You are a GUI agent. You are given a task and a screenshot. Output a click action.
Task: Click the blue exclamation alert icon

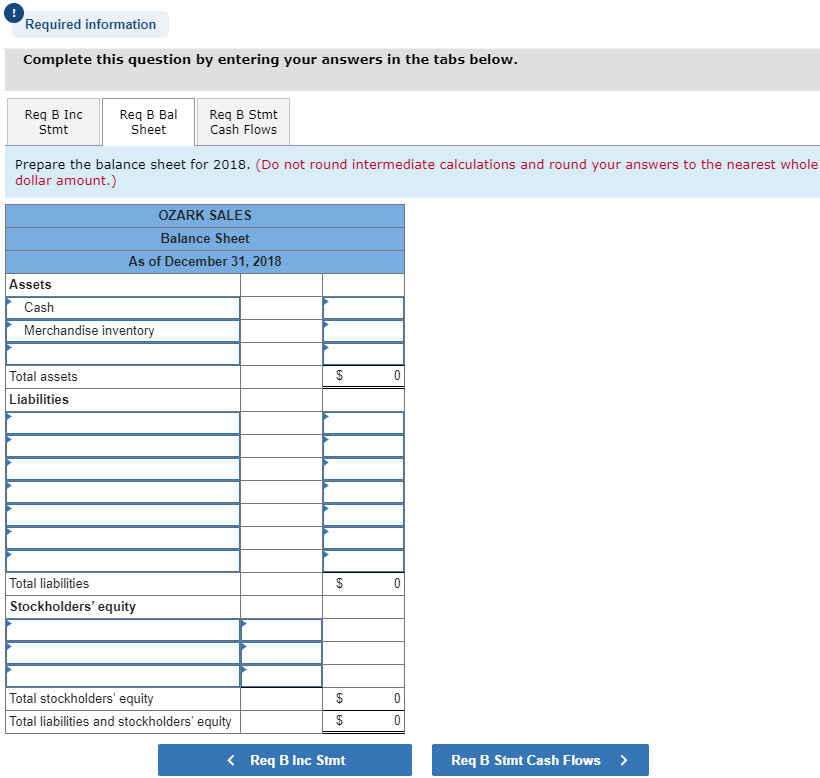tap(12, 12)
